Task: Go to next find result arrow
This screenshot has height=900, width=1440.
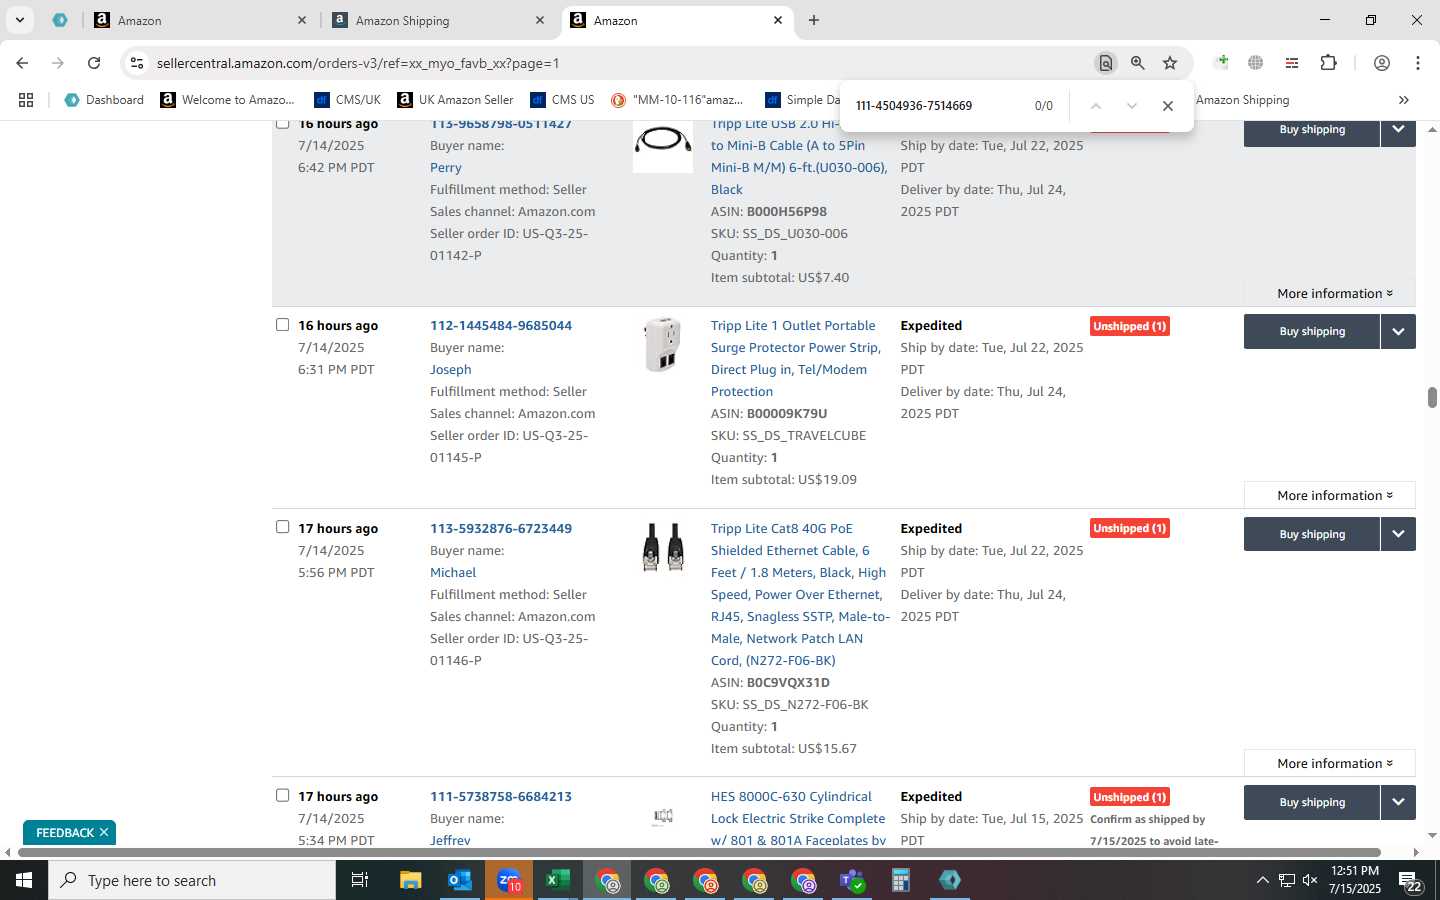Action: click(x=1132, y=106)
